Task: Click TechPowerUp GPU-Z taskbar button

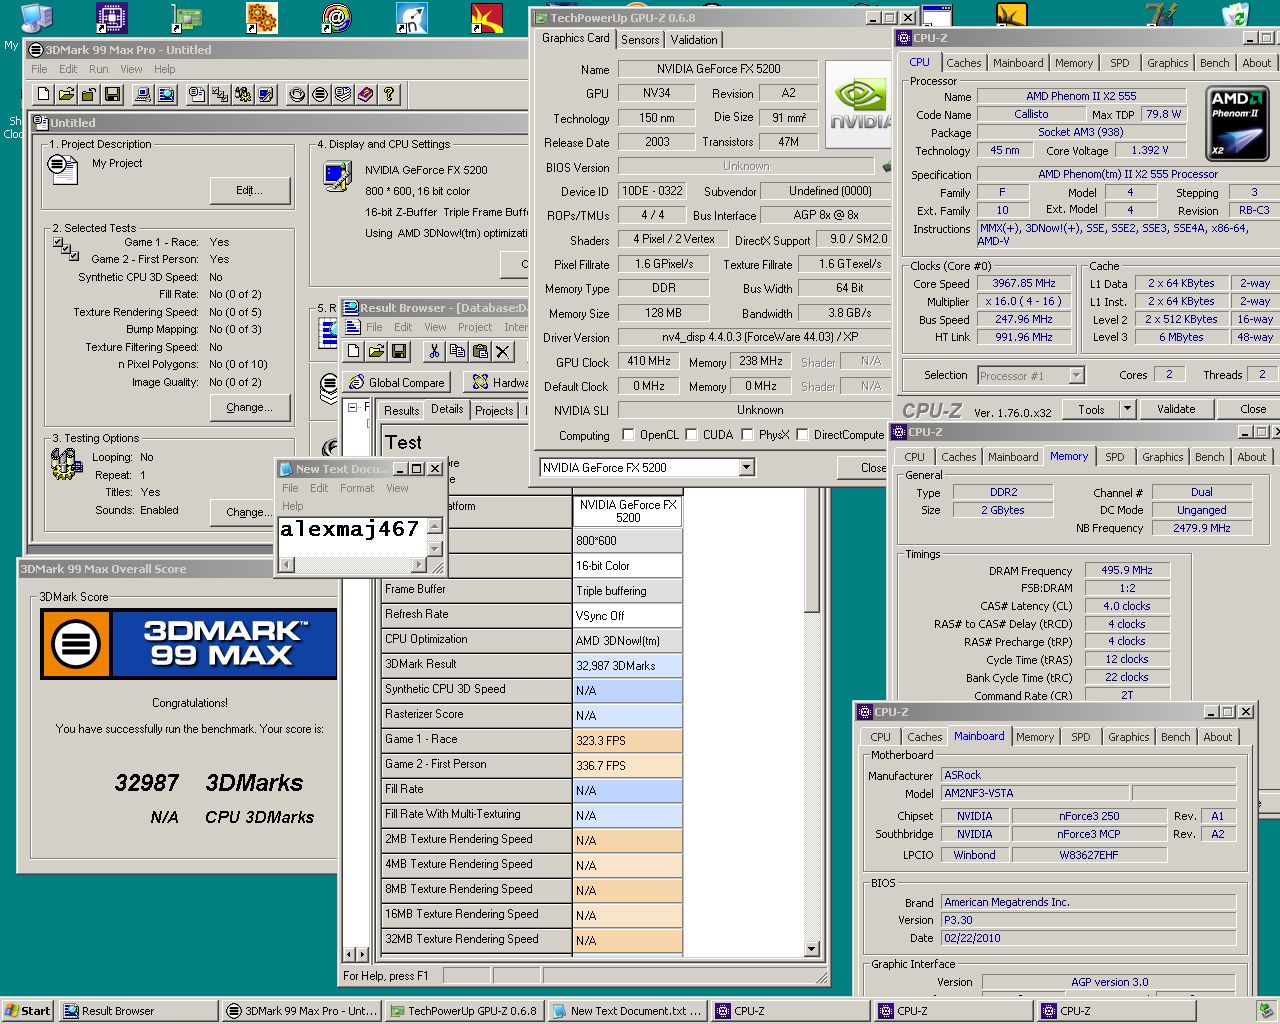Action: point(465,1011)
